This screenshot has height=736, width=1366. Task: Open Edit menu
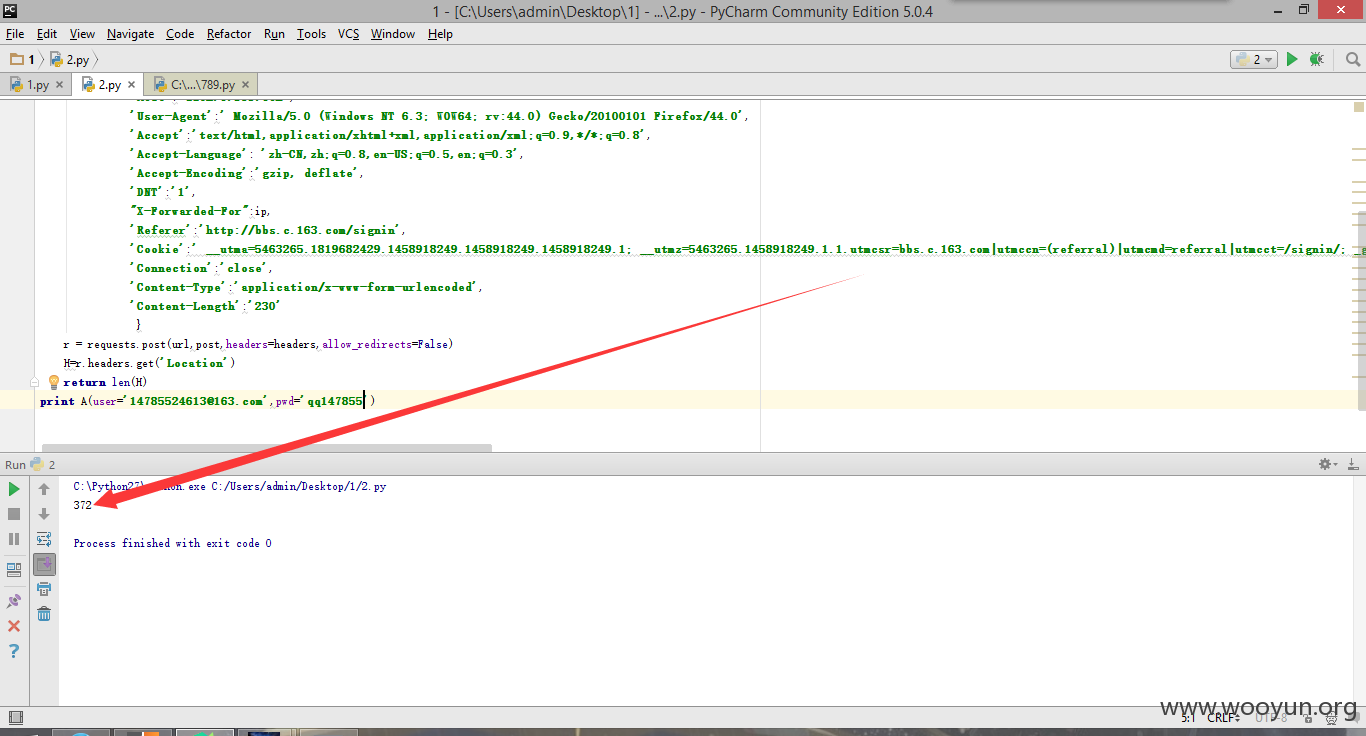pos(47,34)
